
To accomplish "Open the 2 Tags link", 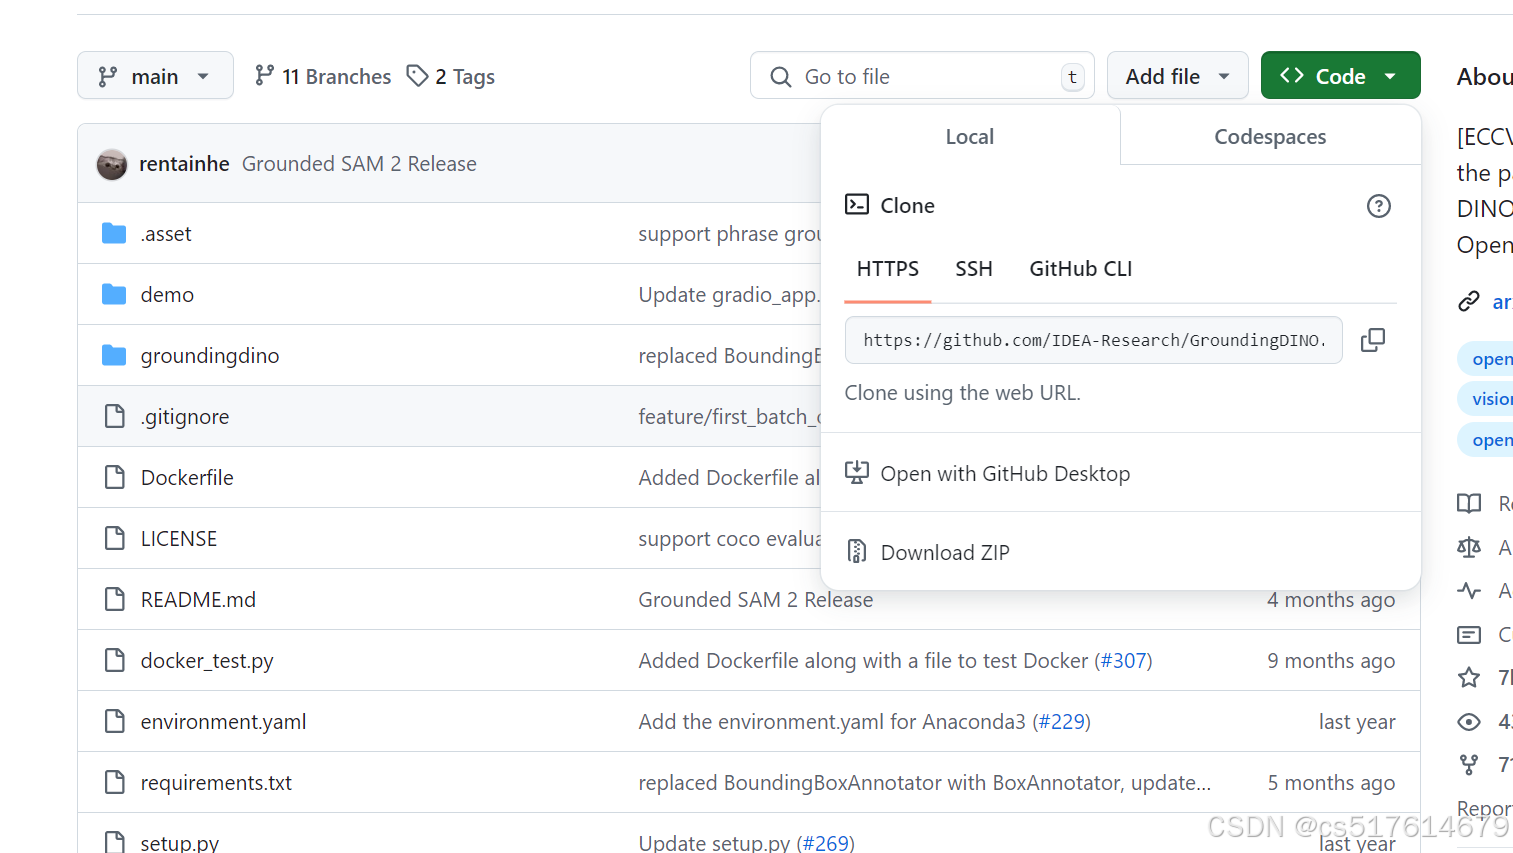I will 451,77.
